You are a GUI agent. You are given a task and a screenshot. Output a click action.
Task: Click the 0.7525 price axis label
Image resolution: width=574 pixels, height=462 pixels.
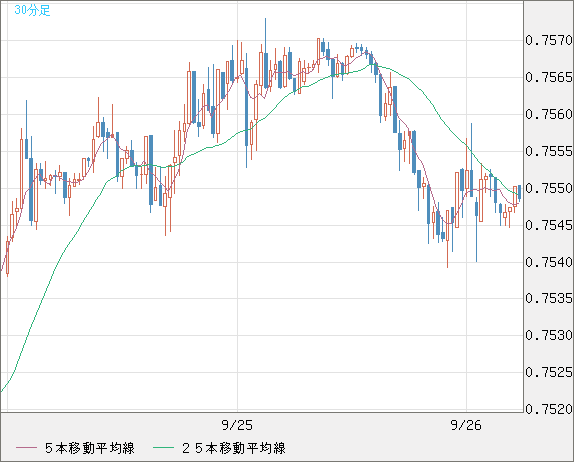coord(549,372)
